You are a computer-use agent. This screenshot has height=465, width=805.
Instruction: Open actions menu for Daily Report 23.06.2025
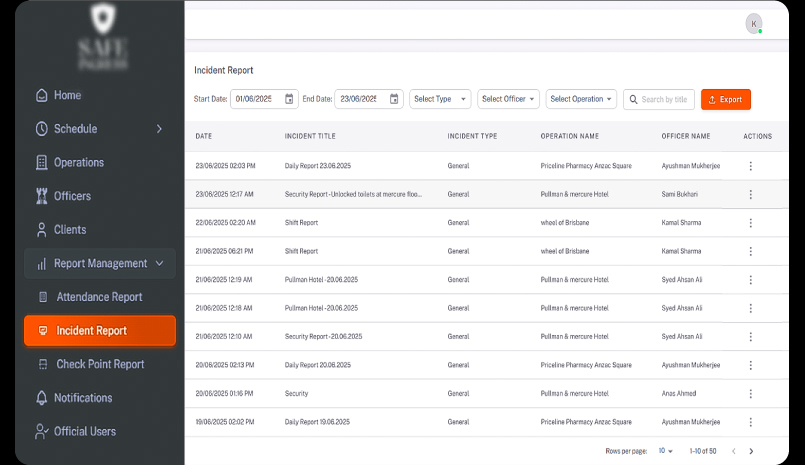pyautogui.click(x=750, y=166)
